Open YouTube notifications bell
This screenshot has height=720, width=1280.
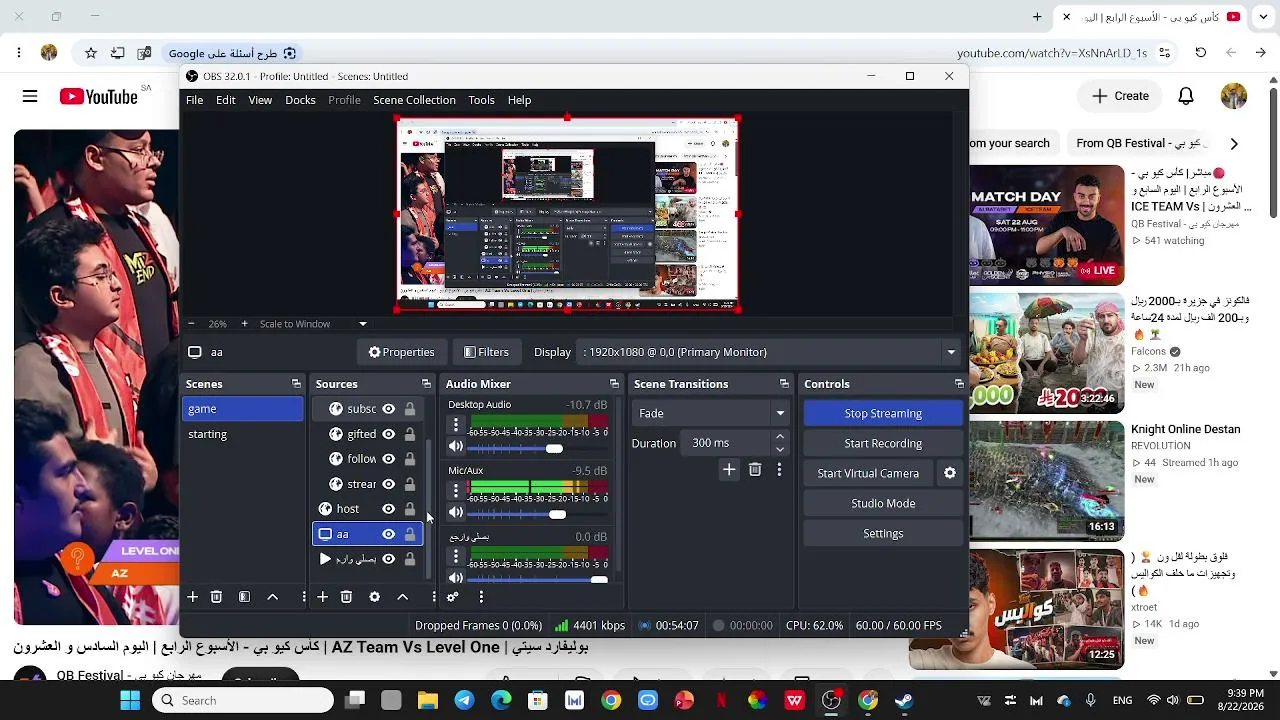[1186, 96]
